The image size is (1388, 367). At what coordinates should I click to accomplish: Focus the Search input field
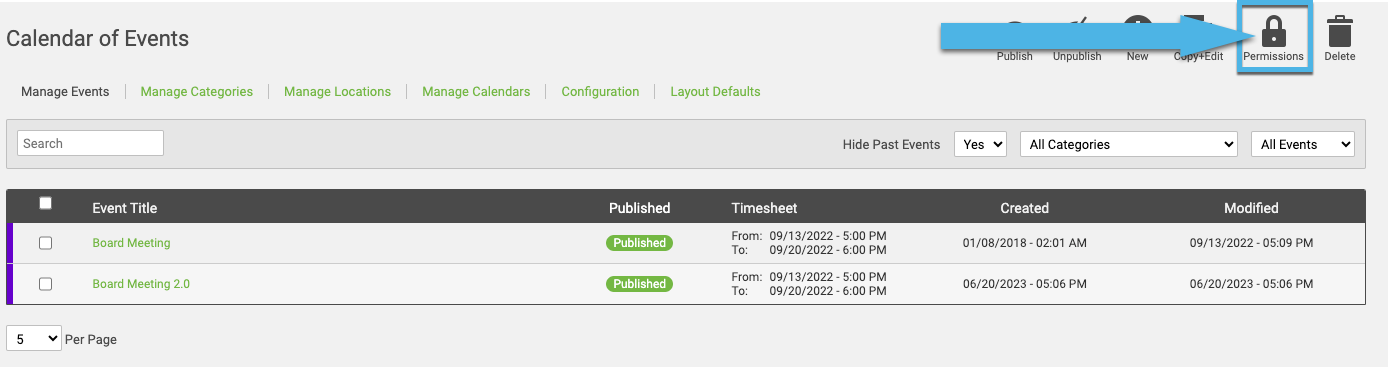(90, 143)
